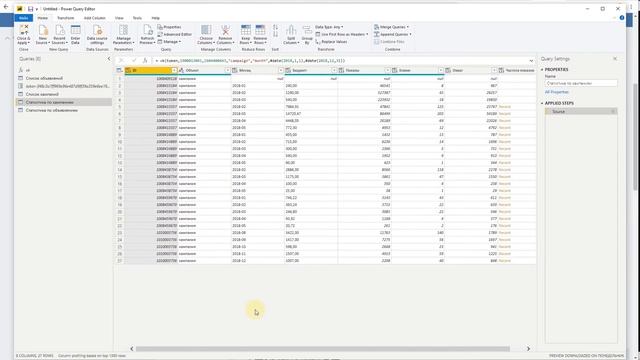Open Use First Row as Headers dropdown

(x=342, y=34)
